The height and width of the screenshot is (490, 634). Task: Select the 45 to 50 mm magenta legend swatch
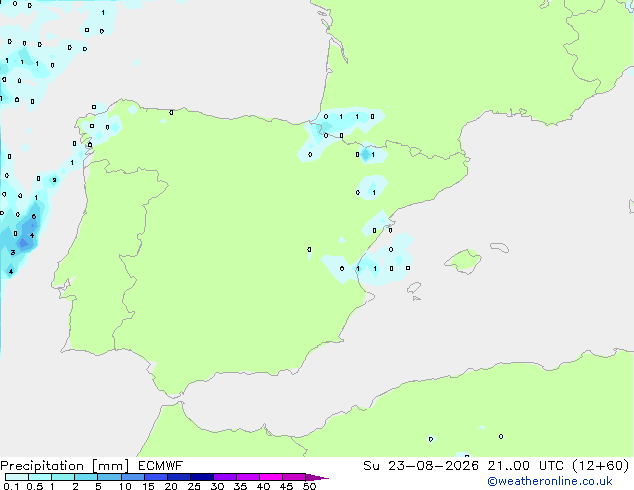[294, 477]
